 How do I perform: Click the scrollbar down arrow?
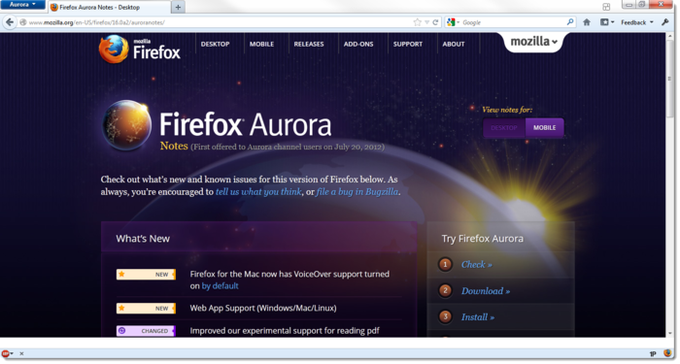[x=671, y=333]
